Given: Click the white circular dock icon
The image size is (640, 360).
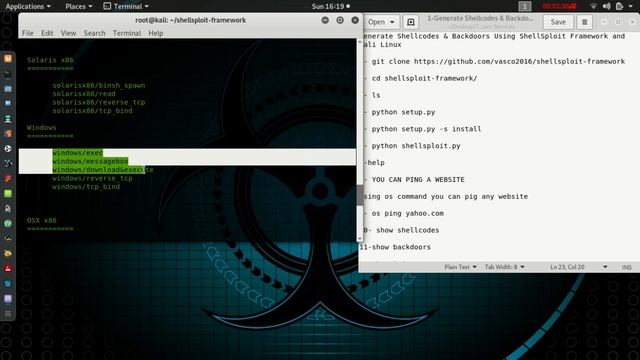Looking at the screenshot, I should [x=8, y=149].
